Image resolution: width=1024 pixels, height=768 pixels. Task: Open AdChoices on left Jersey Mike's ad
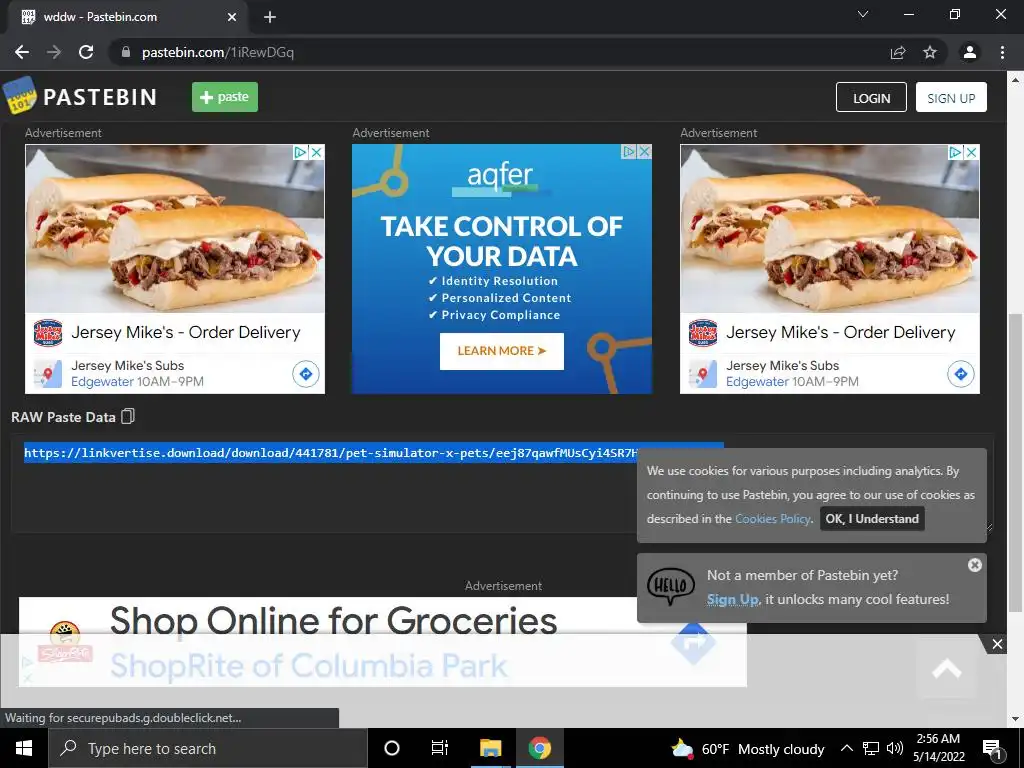tap(300, 152)
